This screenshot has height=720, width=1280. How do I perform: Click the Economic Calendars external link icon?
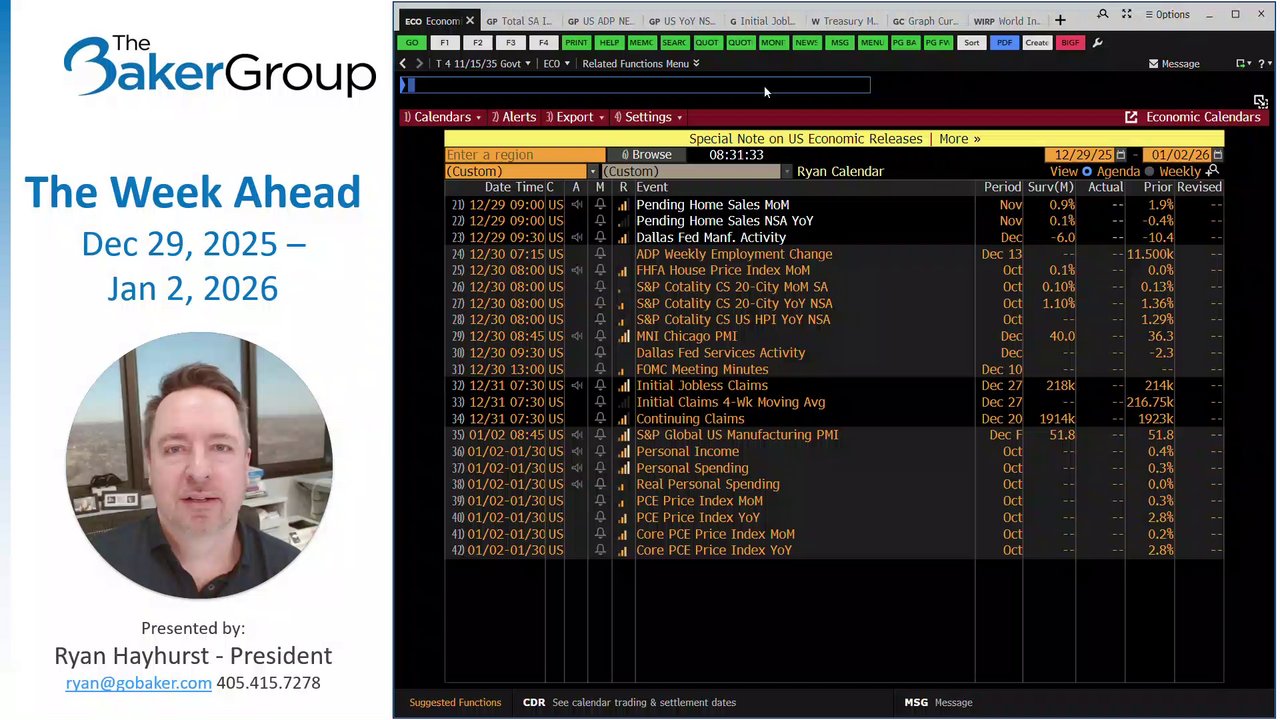pos(1131,117)
